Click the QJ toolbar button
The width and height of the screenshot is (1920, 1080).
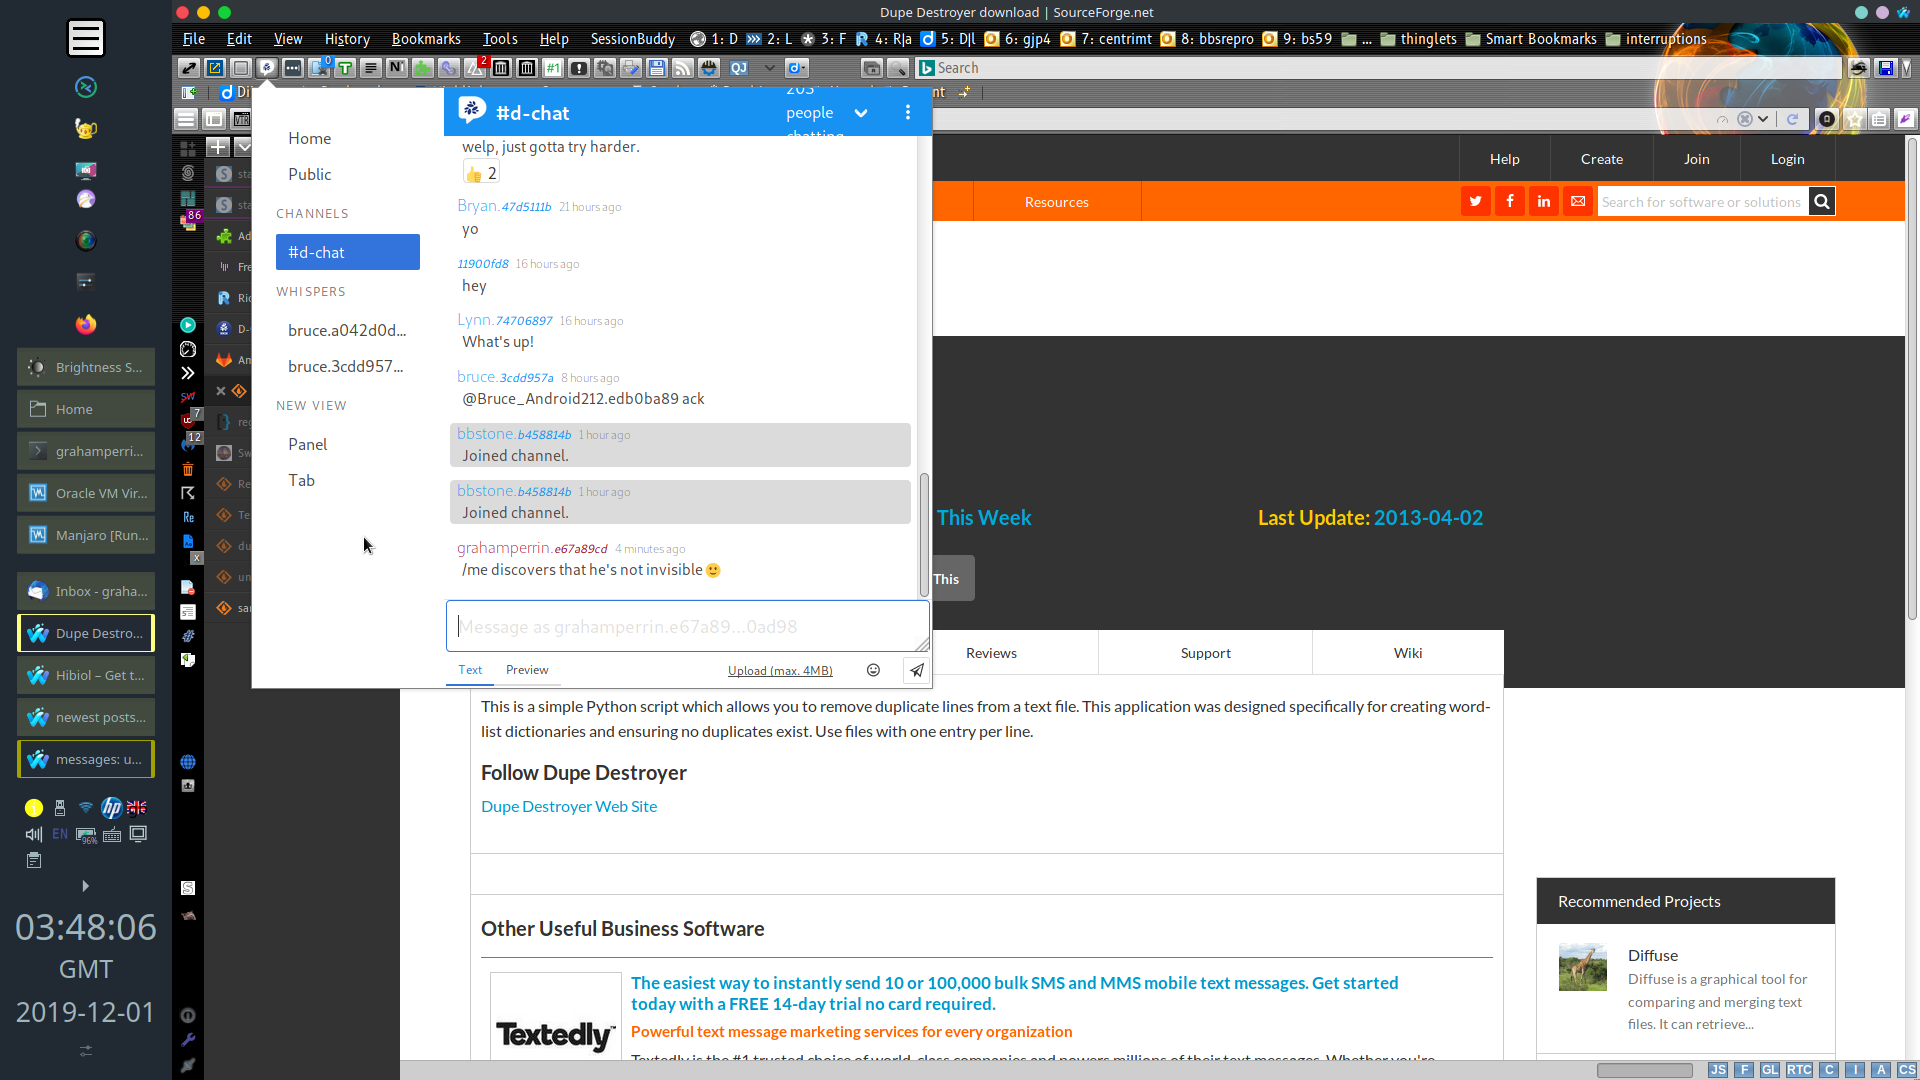[x=739, y=68]
